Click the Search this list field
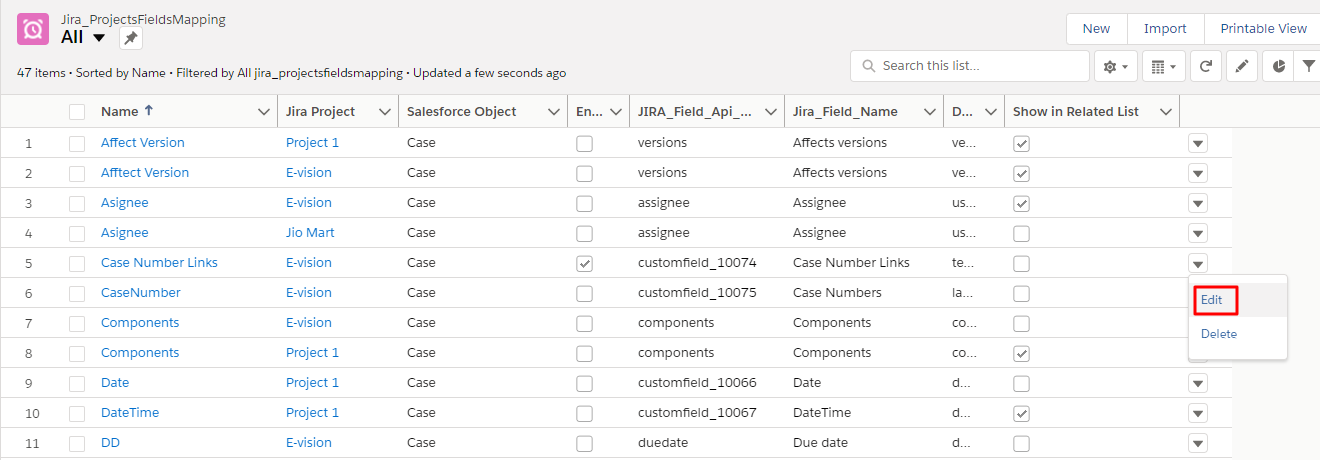1320x460 pixels. [x=970, y=66]
